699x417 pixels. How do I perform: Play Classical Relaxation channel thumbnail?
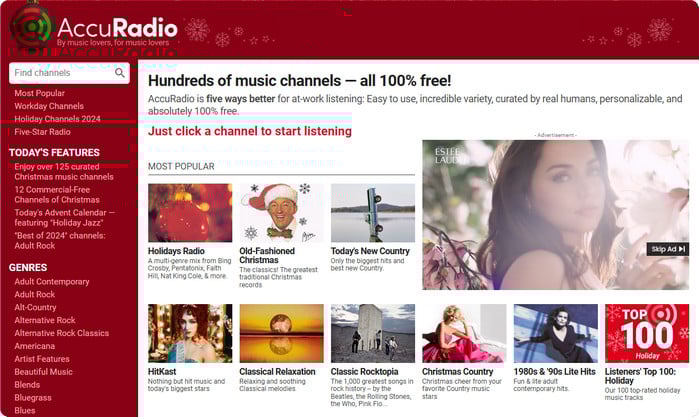point(281,333)
